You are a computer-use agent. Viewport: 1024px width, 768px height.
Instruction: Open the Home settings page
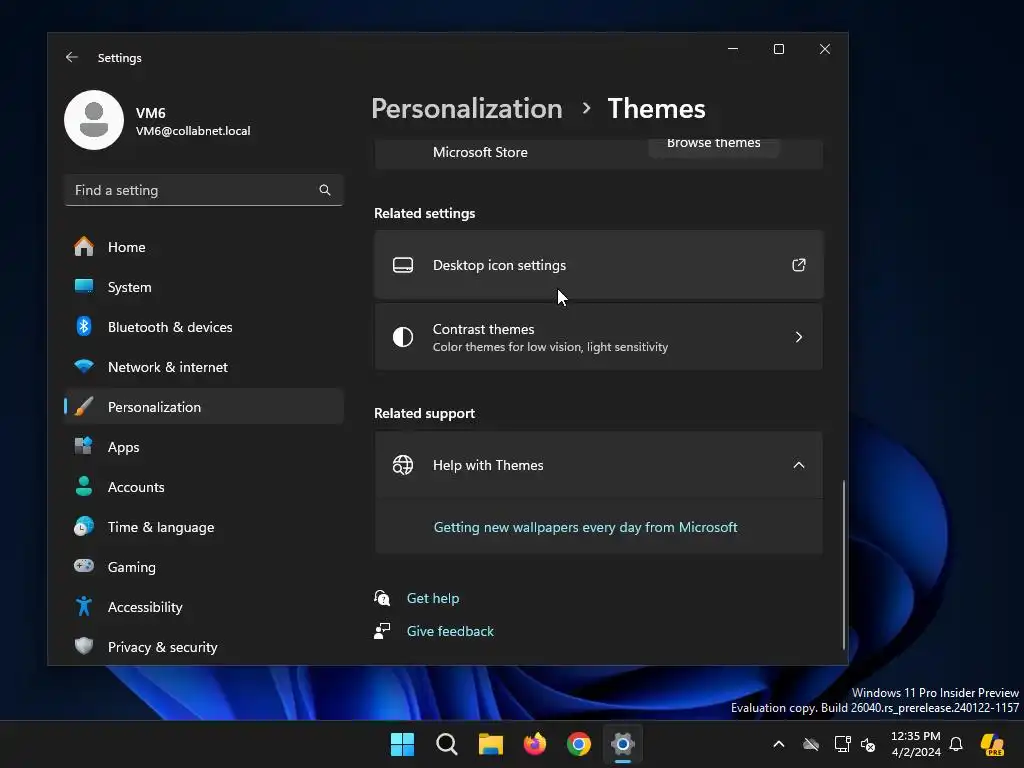click(204, 247)
